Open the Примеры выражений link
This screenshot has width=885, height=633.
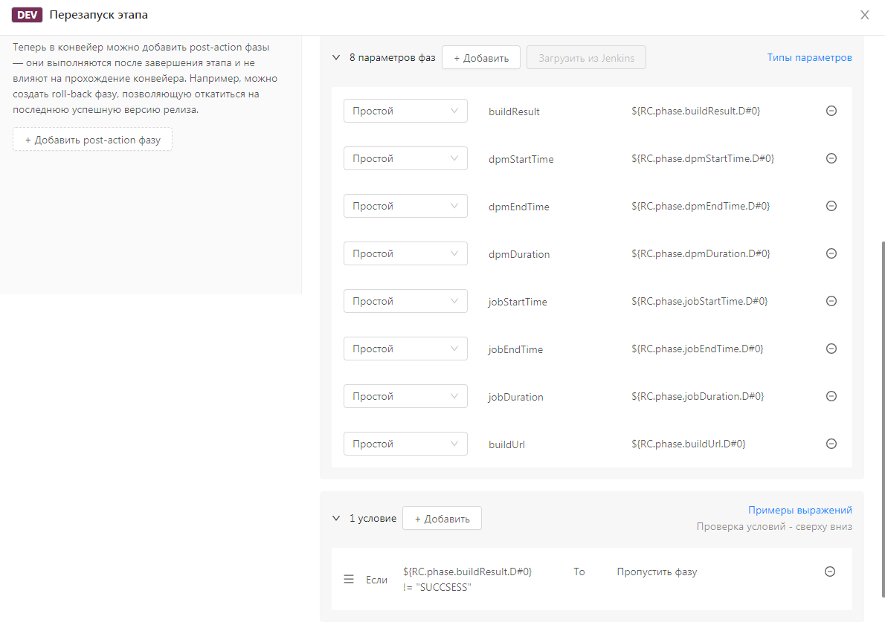(x=800, y=510)
